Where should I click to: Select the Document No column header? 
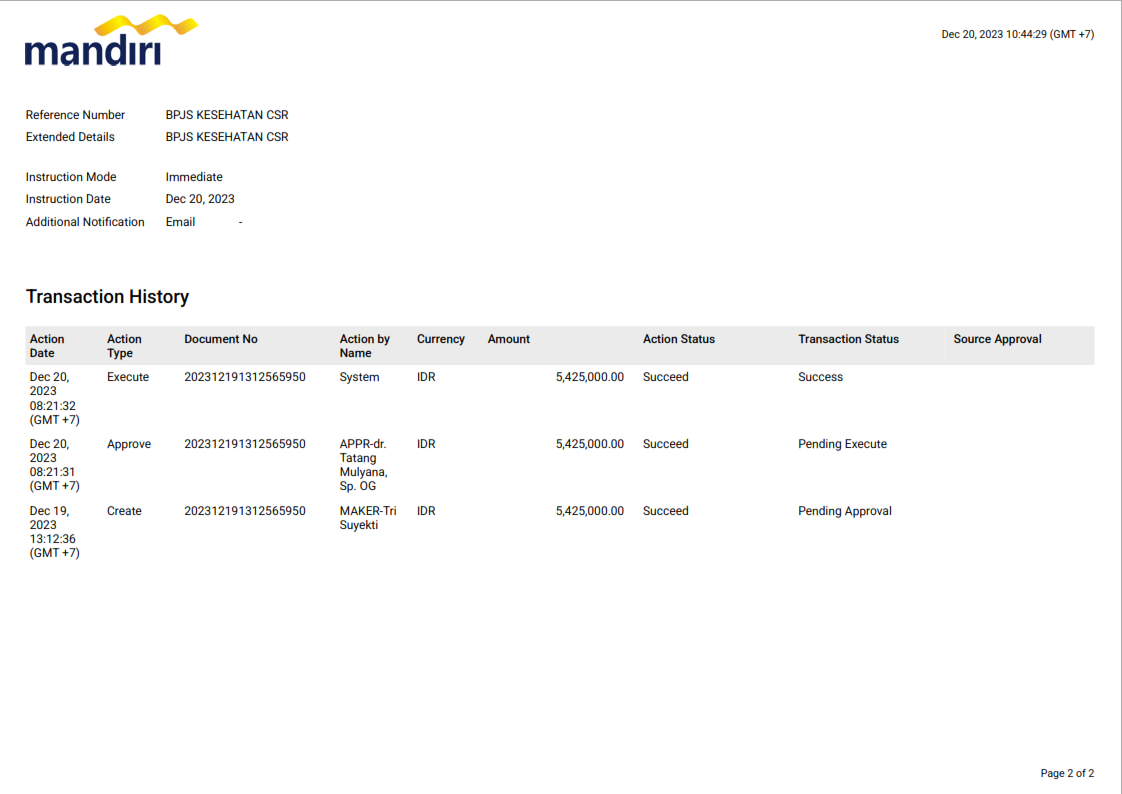point(221,339)
